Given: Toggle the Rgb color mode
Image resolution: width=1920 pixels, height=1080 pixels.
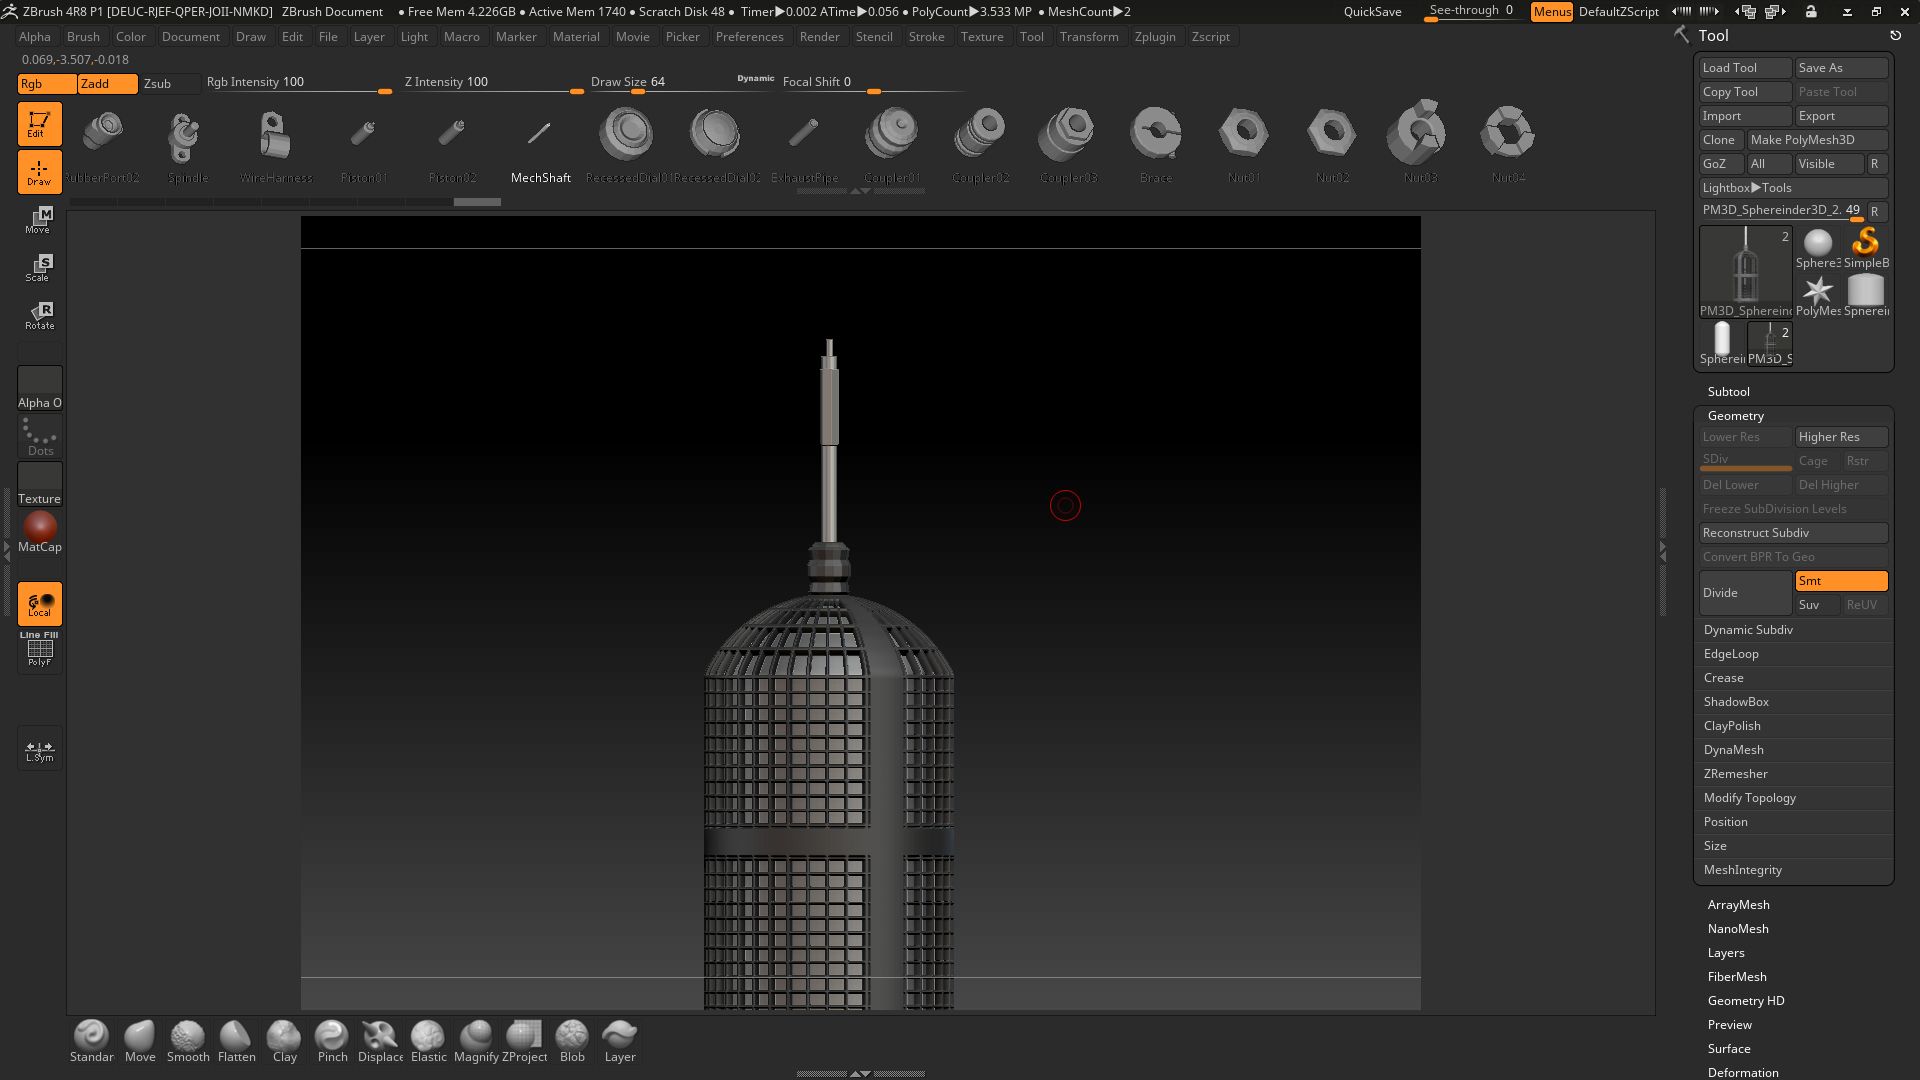Looking at the screenshot, I should coord(47,84).
